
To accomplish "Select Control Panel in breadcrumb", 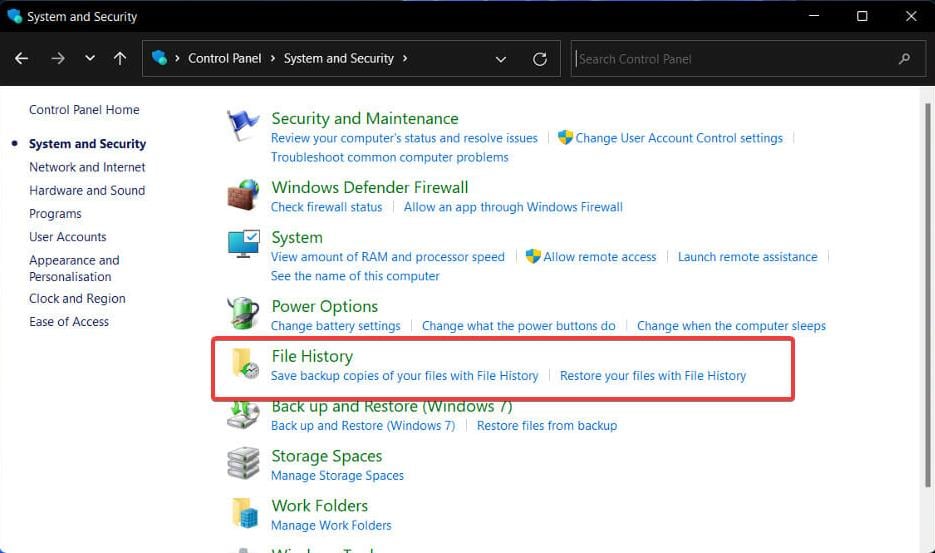I will (x=225, y=58).
